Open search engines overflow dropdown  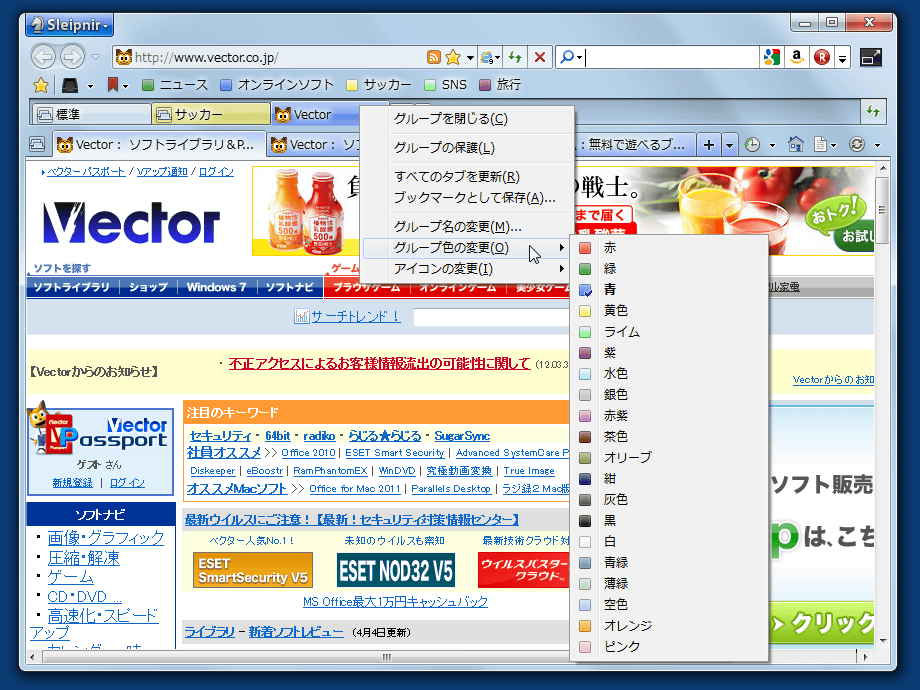point(843,58)
